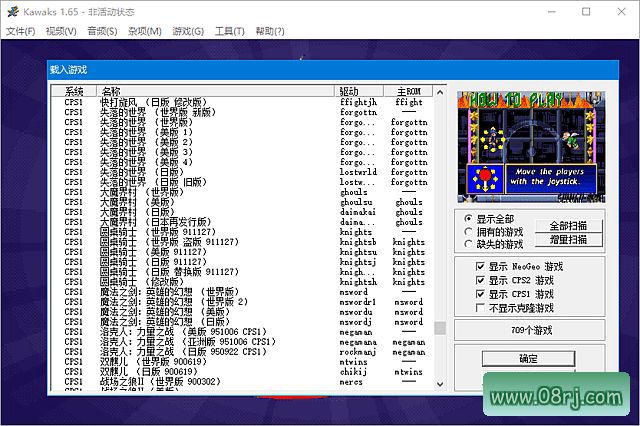640x426 pixels.
Task: Select game 大魔界村 (世界版)
Action: coord(242,192)
